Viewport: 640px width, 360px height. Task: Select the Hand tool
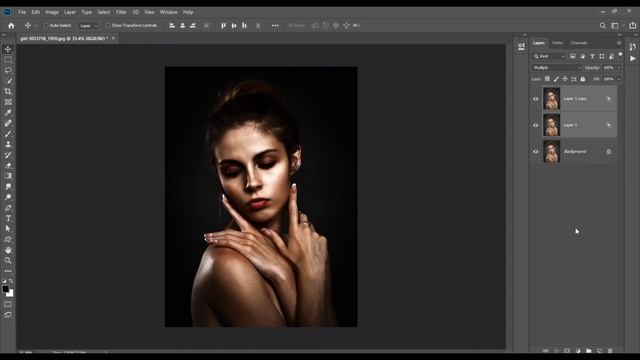tap(8, 250)
